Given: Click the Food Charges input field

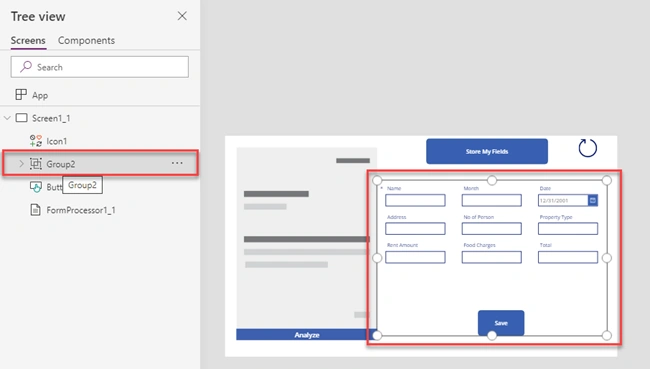Looking at the screenshot, I should pos(491,257).
